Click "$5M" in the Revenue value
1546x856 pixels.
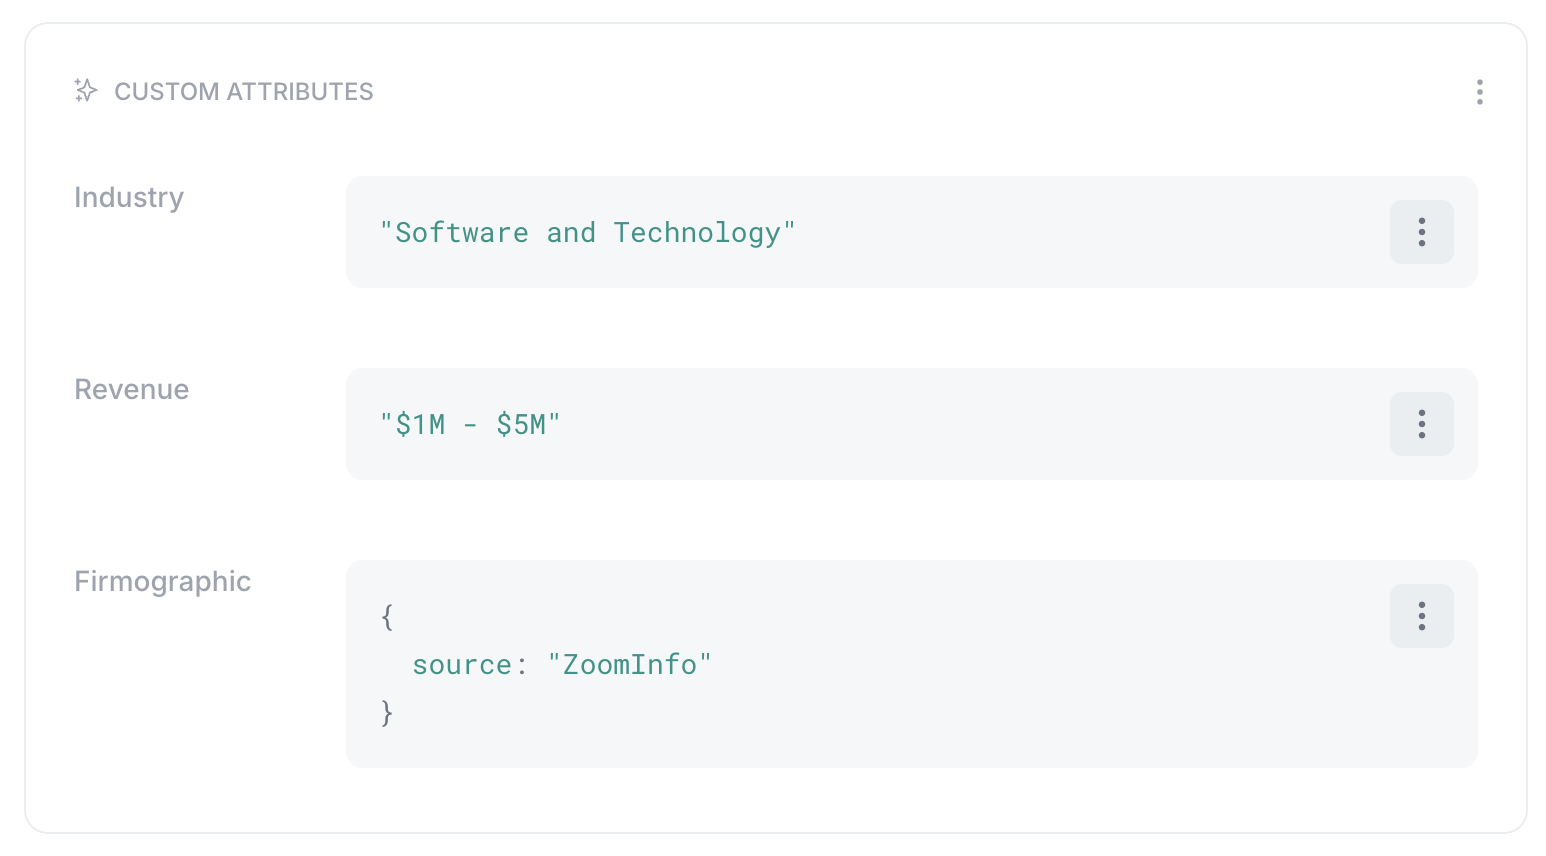[x=521, y=425]
